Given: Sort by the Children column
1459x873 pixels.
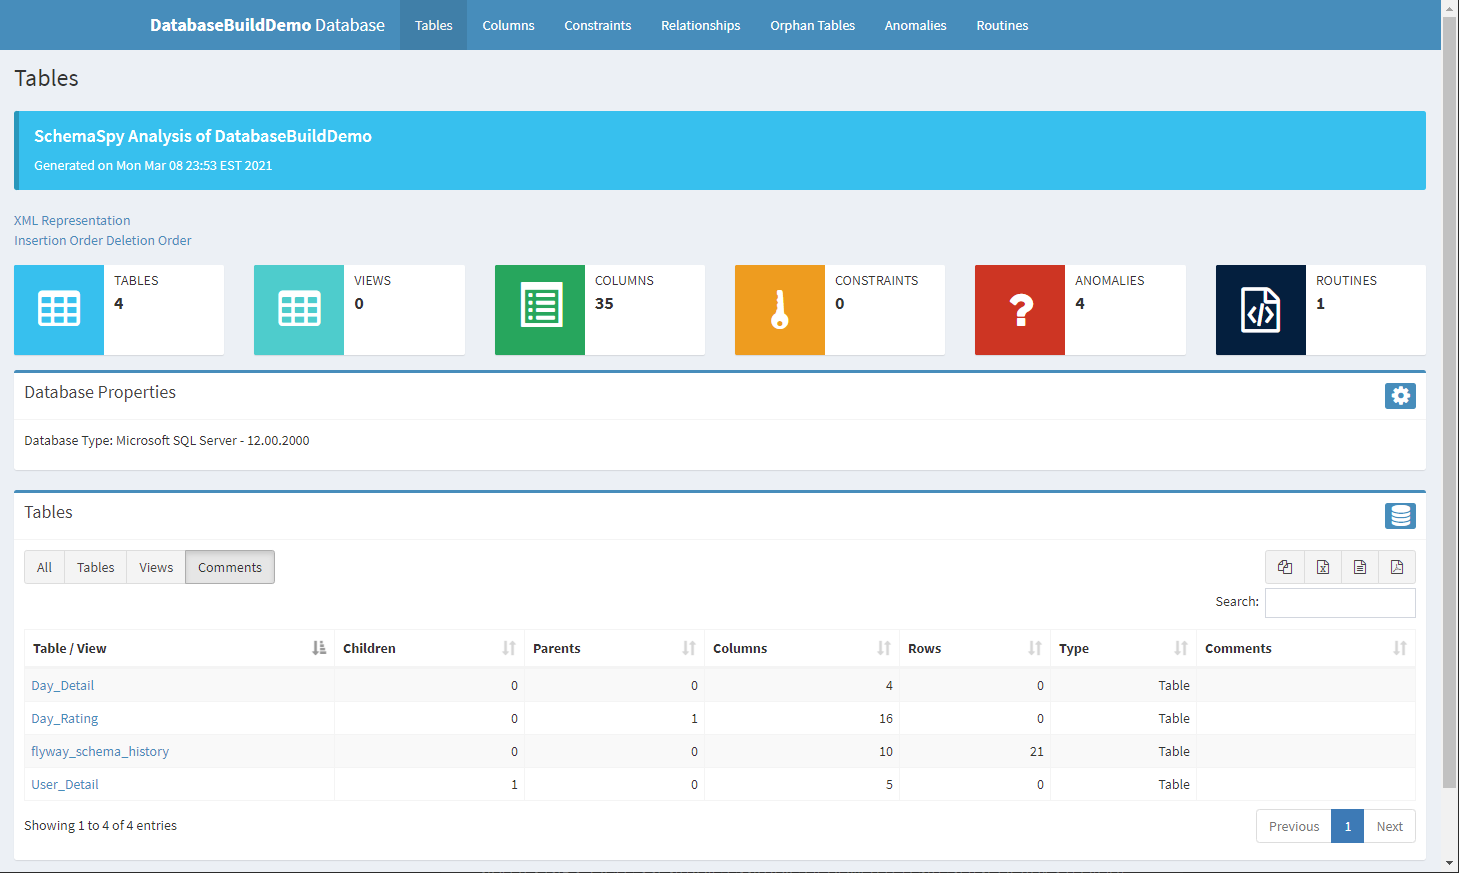Looking at the screenshot, I should (429, 648).
